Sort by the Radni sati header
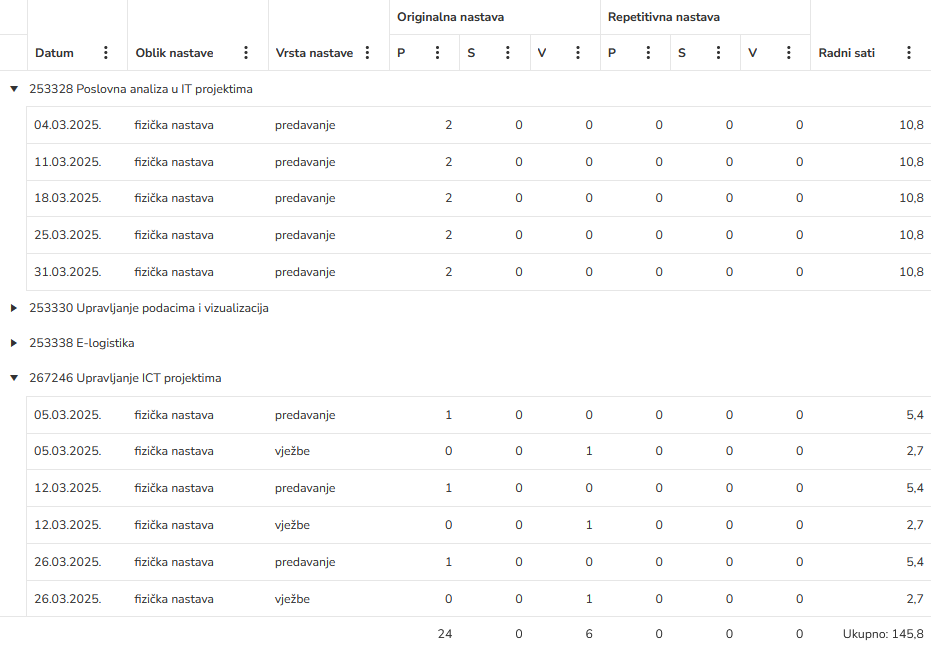931x650 pixels. coord(846,53)
